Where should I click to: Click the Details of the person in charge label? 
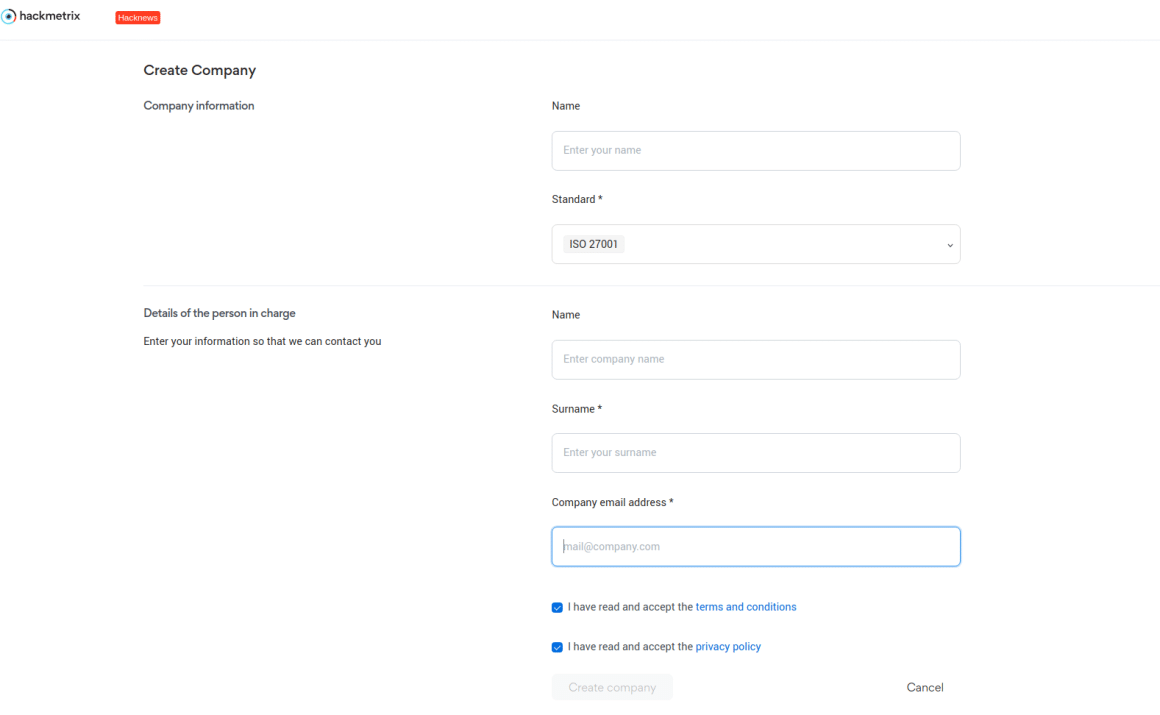point(219,312)
